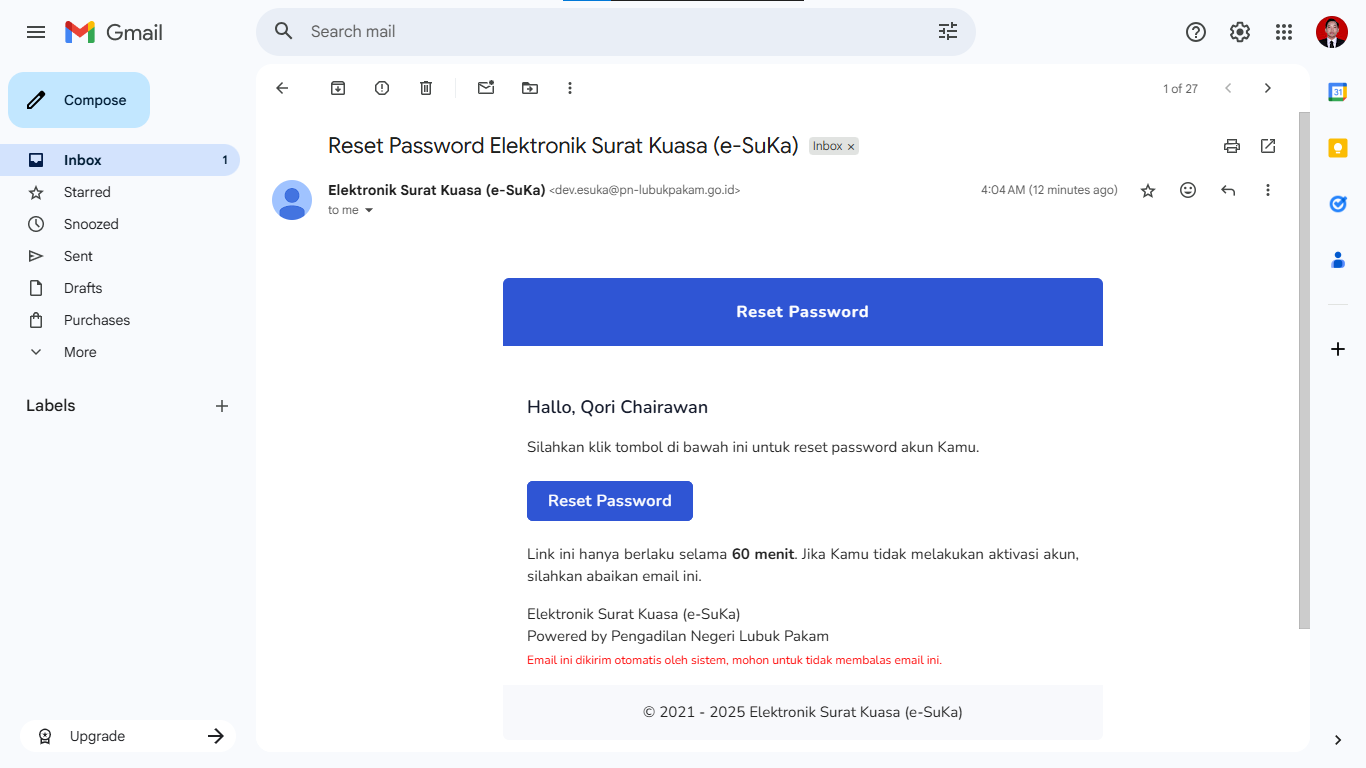Archive this email
The width and height of the screenshot is (1366, 768).
338,88
